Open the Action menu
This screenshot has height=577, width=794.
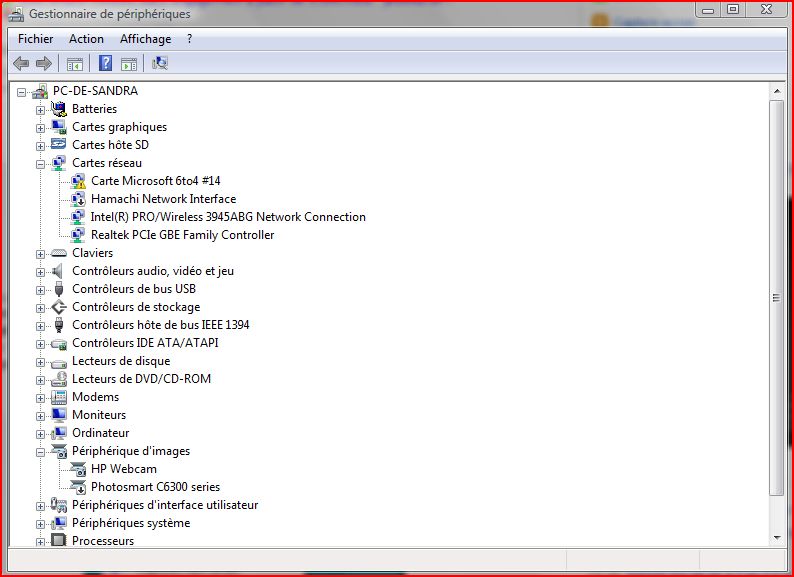86,39
